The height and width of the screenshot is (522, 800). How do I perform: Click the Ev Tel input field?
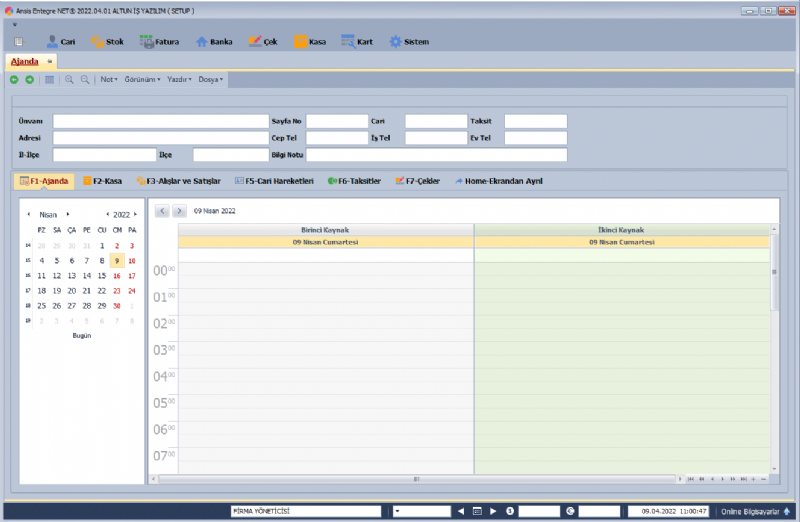(x=536, y=138)
